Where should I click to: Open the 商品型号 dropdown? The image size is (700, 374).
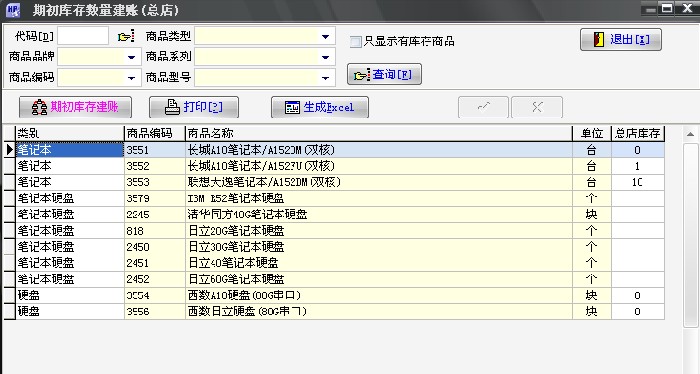pos(325,78)
